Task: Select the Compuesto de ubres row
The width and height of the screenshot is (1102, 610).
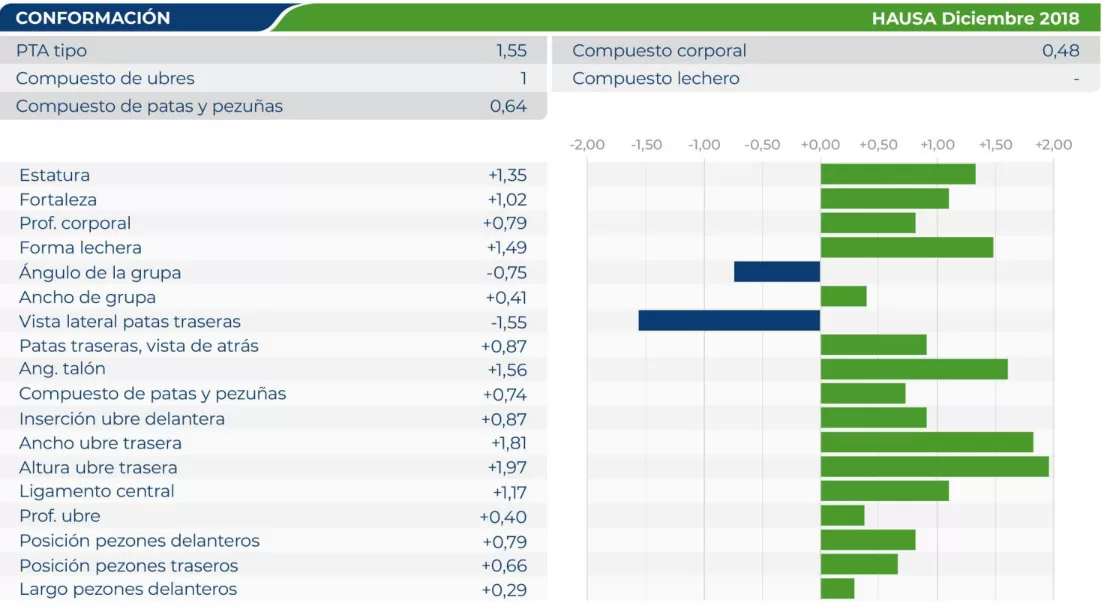Action: click(272, 78)
